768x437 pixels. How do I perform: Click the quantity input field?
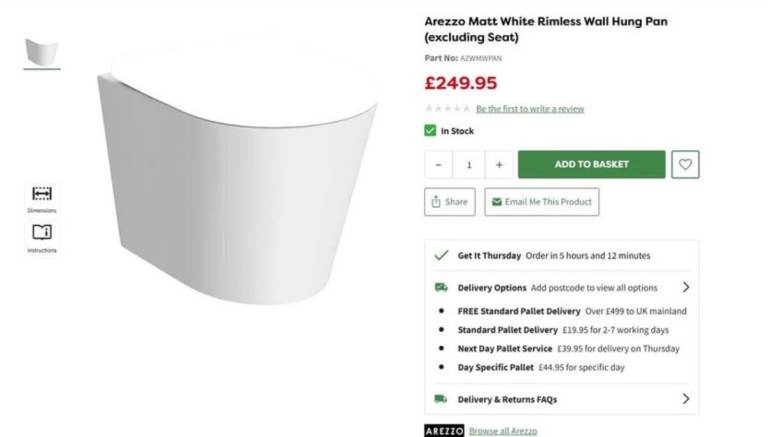[x=468, y=164]
